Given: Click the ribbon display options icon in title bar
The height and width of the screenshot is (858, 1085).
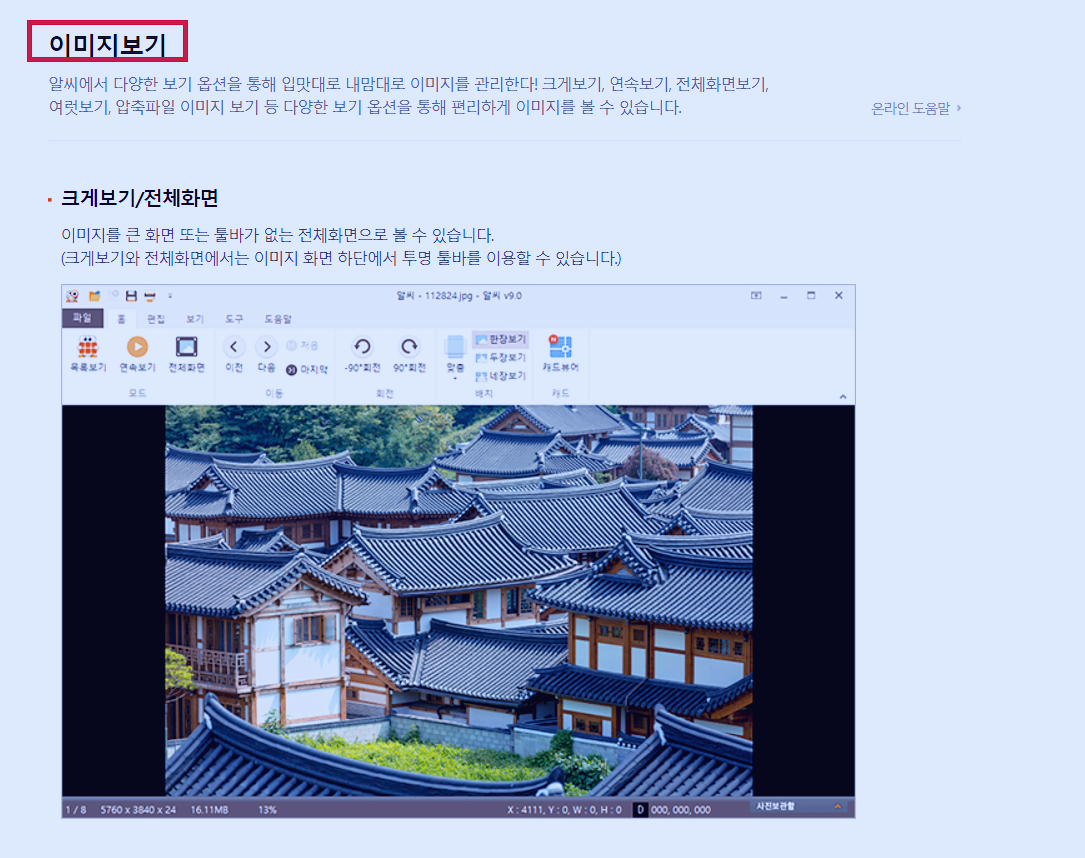Looking at the screenshot, I should 756,295.
